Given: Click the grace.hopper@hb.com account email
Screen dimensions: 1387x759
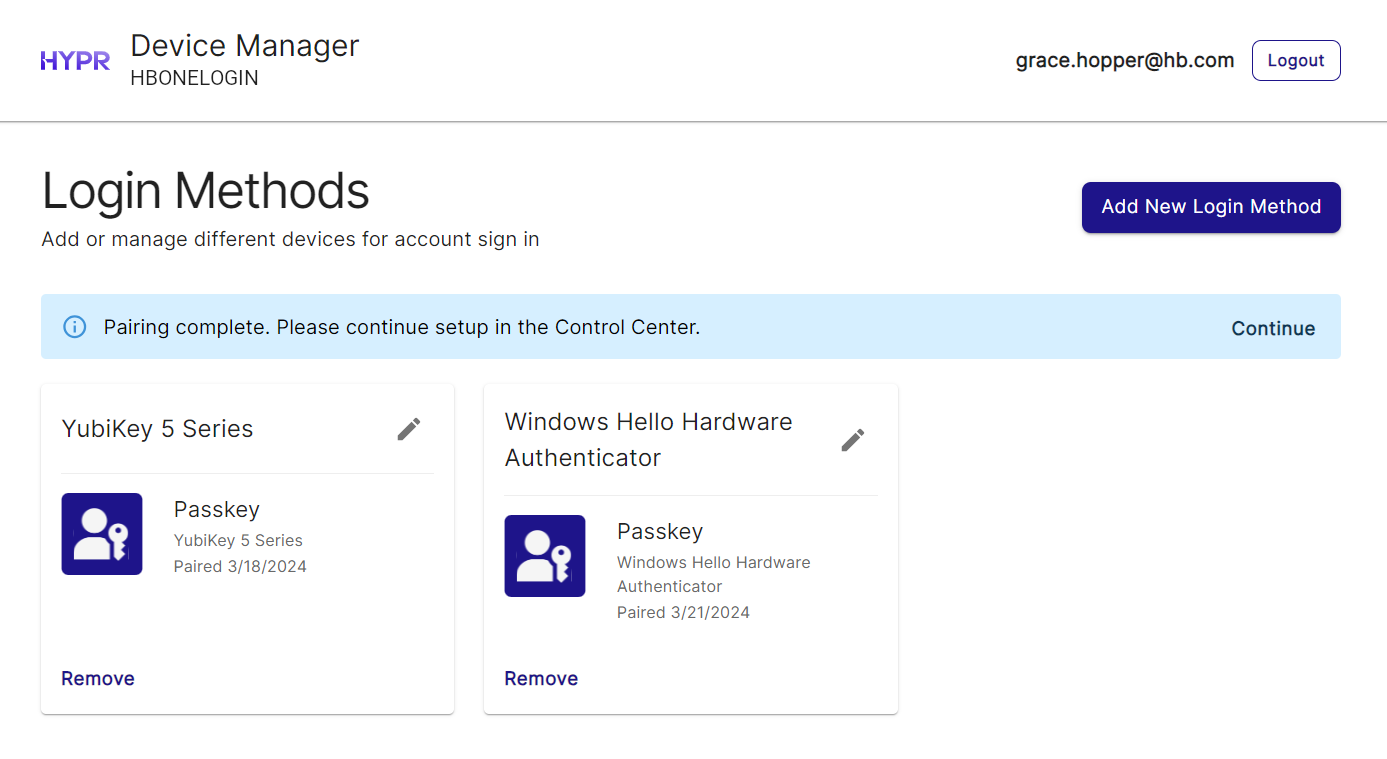Looking at the screenshot, I should [1125, 60].
